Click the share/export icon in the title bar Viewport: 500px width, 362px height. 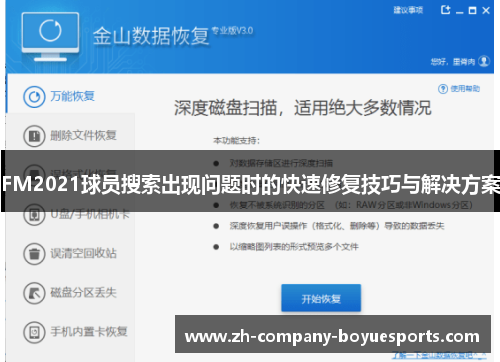445,10
